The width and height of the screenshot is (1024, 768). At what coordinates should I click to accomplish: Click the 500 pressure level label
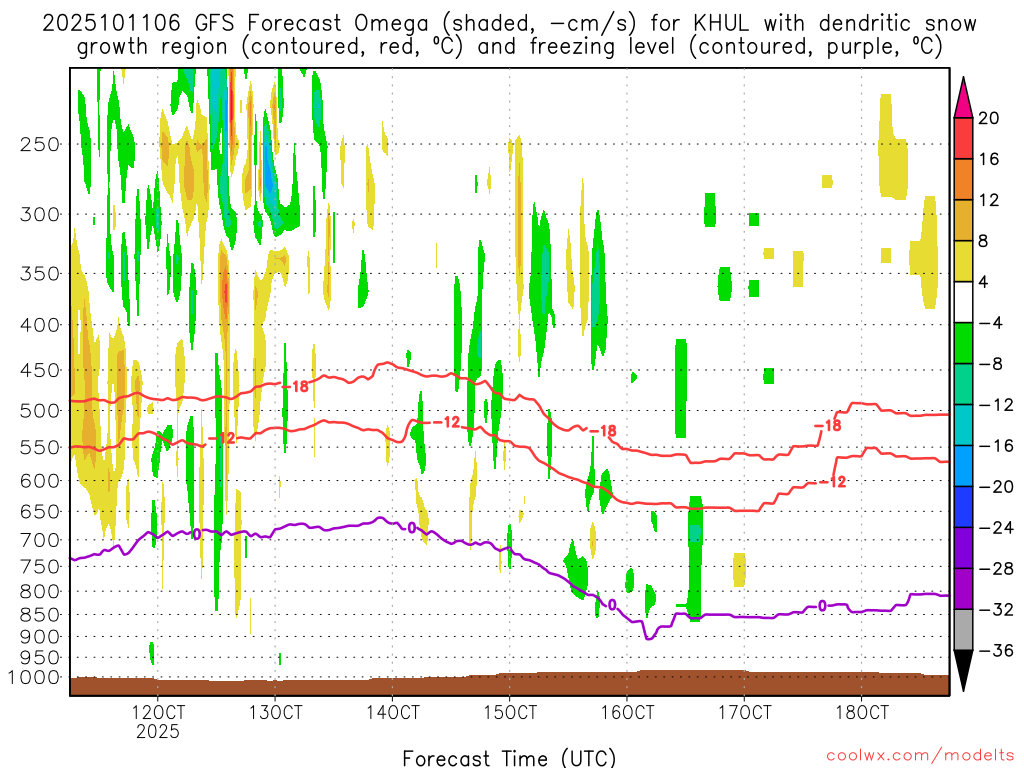[x=40, y=411]
